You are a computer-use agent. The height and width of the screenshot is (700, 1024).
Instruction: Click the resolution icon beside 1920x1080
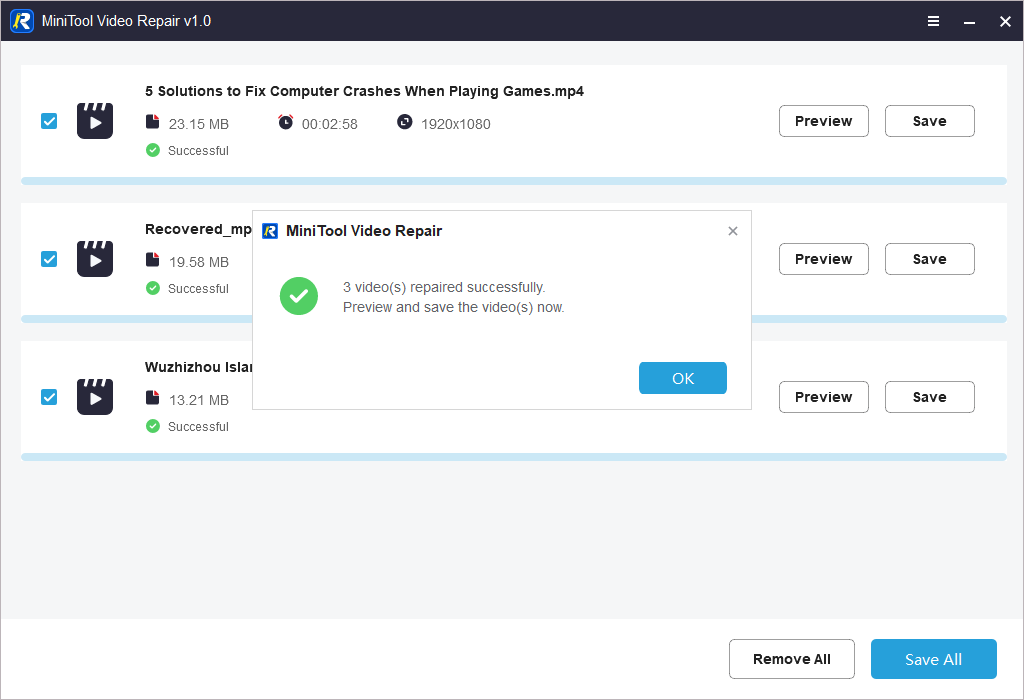[404, 122]
